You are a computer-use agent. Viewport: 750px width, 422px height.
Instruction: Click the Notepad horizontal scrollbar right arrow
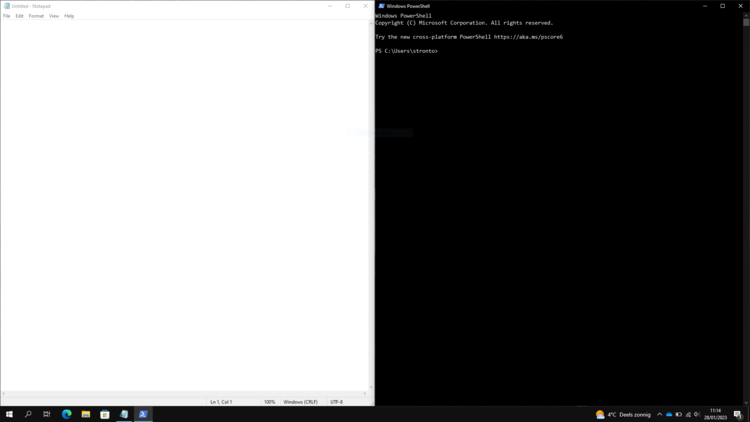[365, 394]
